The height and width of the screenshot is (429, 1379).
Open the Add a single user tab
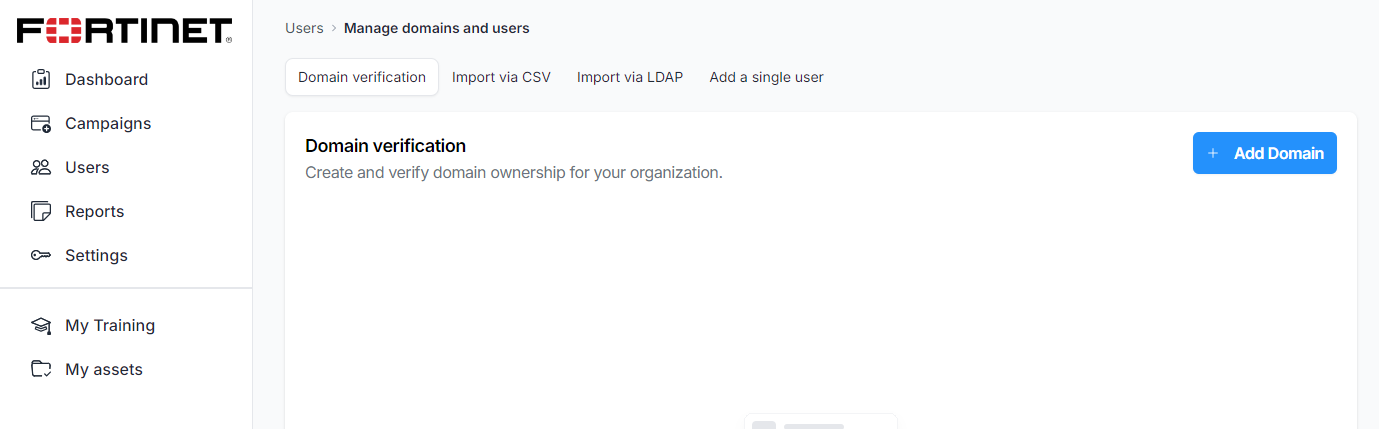[x=766, y=77]
